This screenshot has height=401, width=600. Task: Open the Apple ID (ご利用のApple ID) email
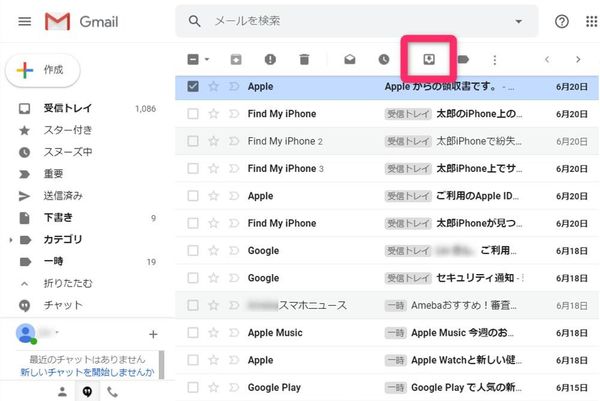click(x=386, y=196)
